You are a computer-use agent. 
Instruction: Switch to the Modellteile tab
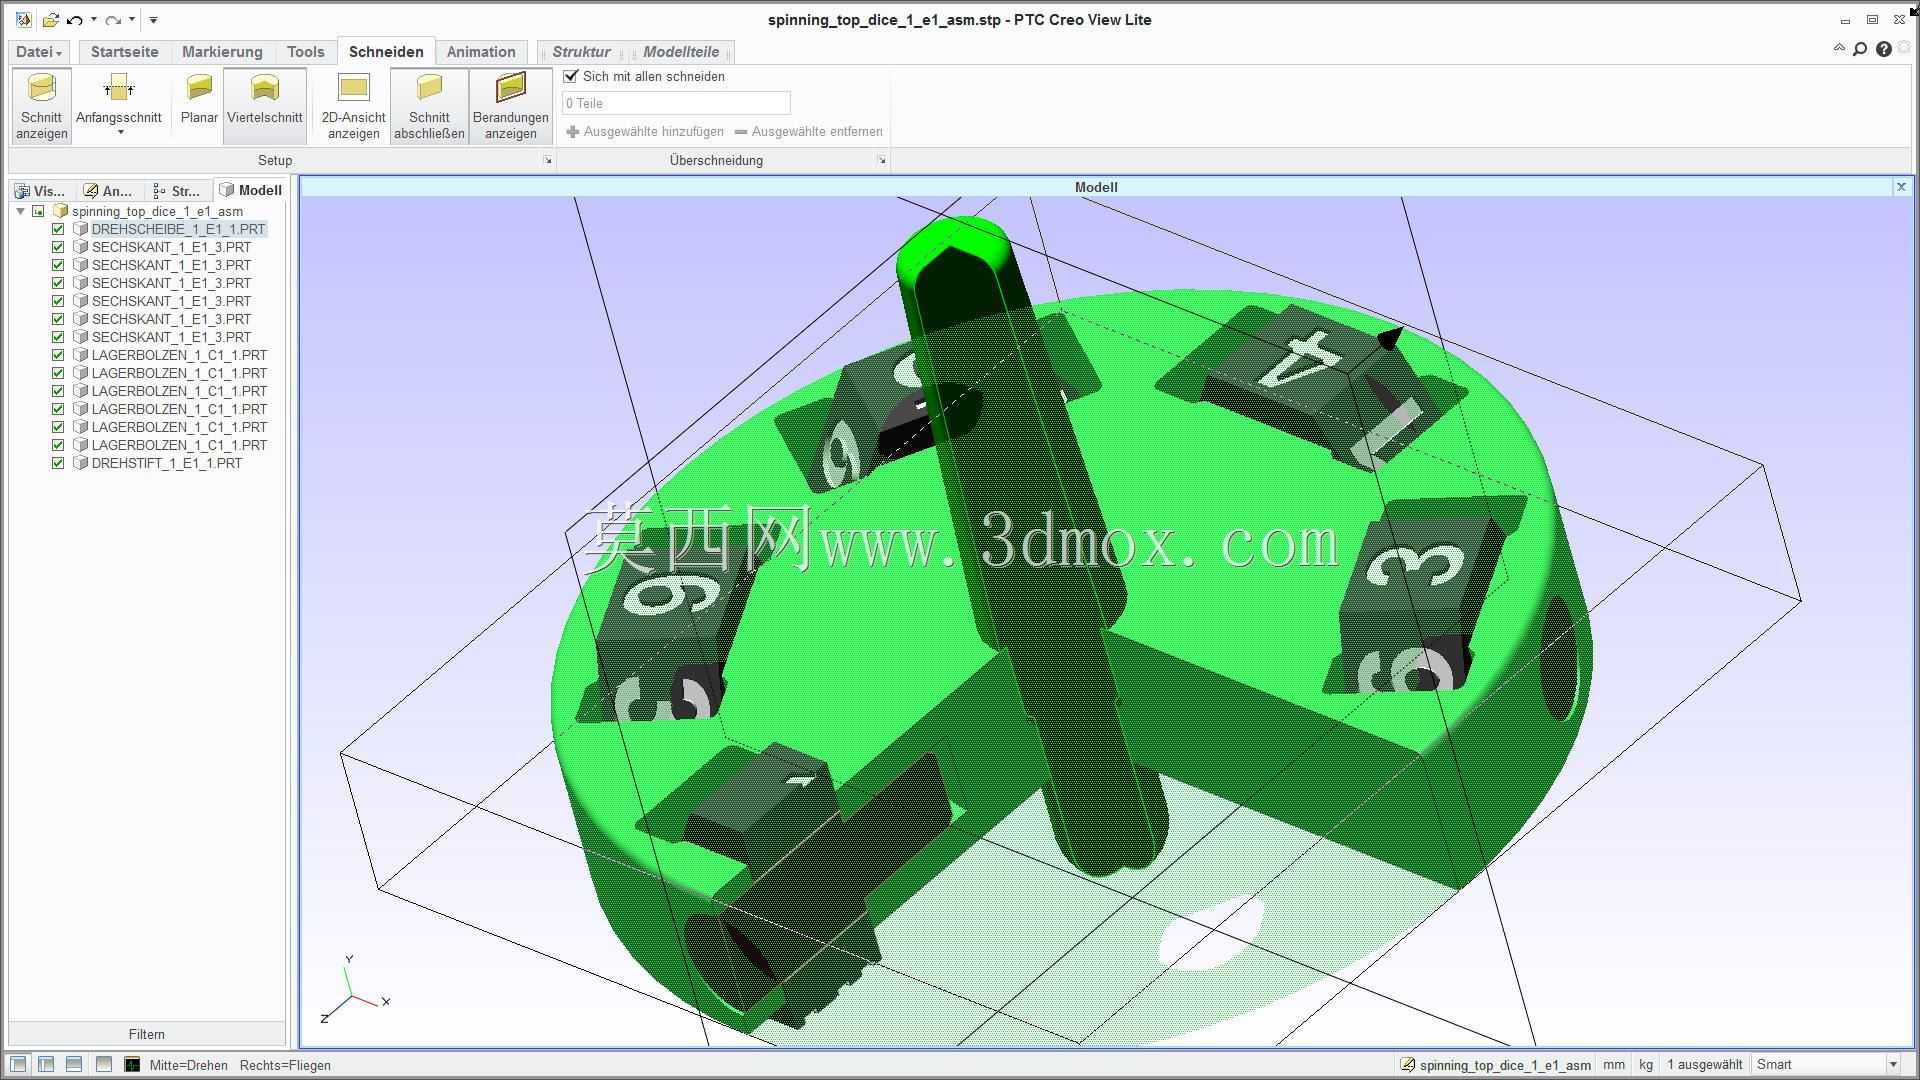click(681, 52)
